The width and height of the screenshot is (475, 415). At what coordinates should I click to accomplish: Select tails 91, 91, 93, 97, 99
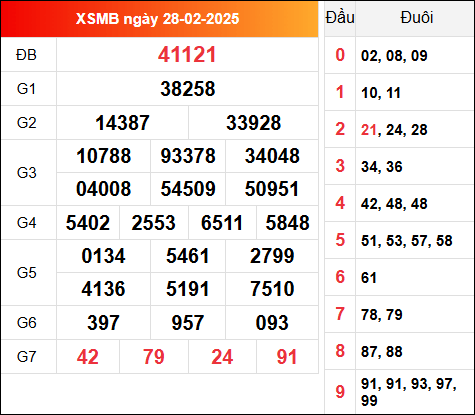[409, 392]
